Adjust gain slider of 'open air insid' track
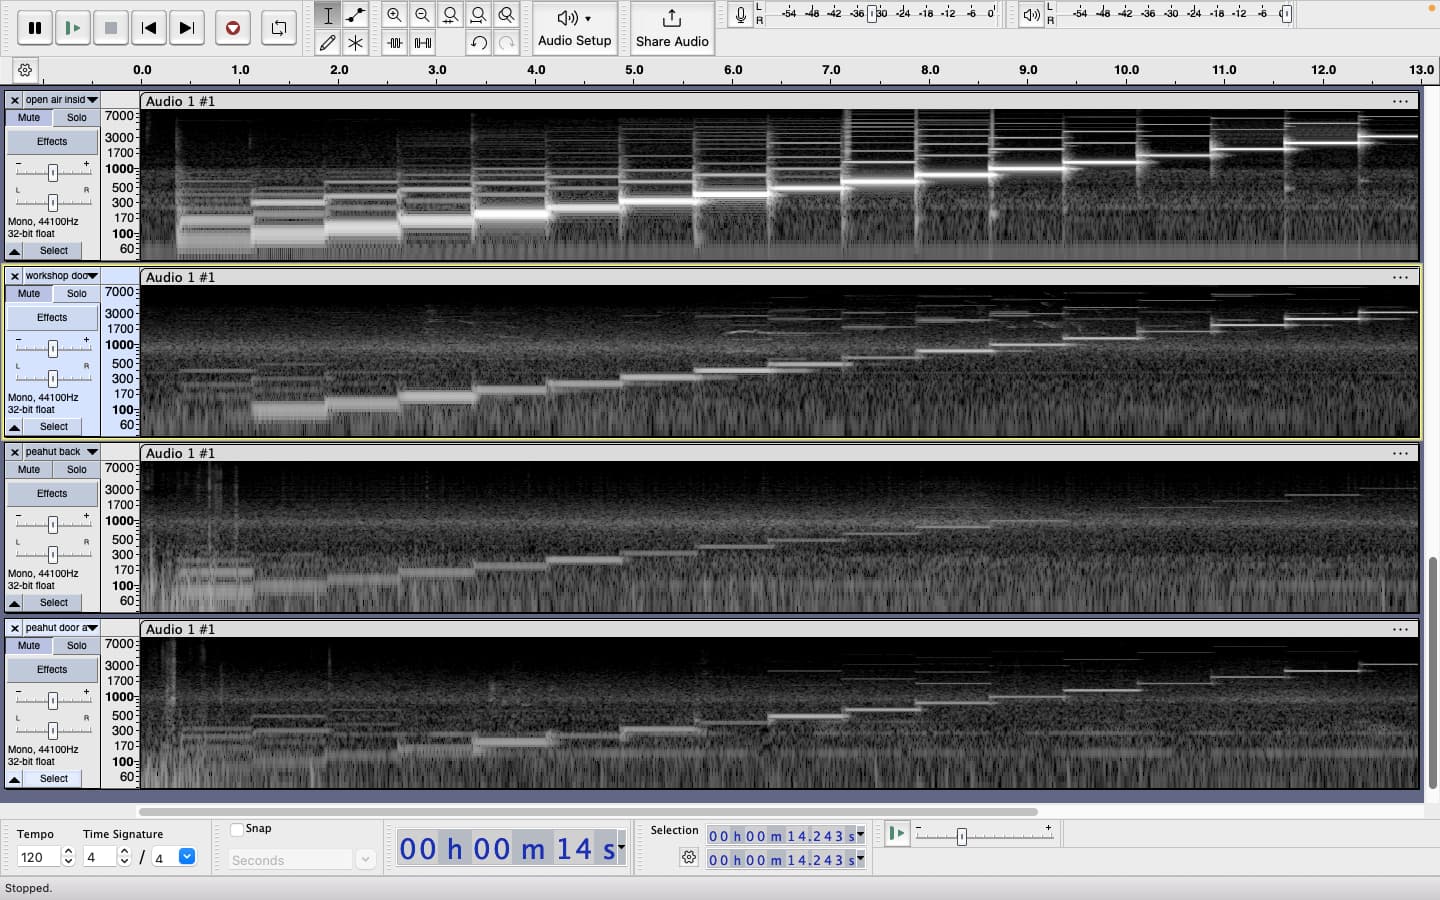Screen dimensions: 1440x900 click(x=53, y=173)
